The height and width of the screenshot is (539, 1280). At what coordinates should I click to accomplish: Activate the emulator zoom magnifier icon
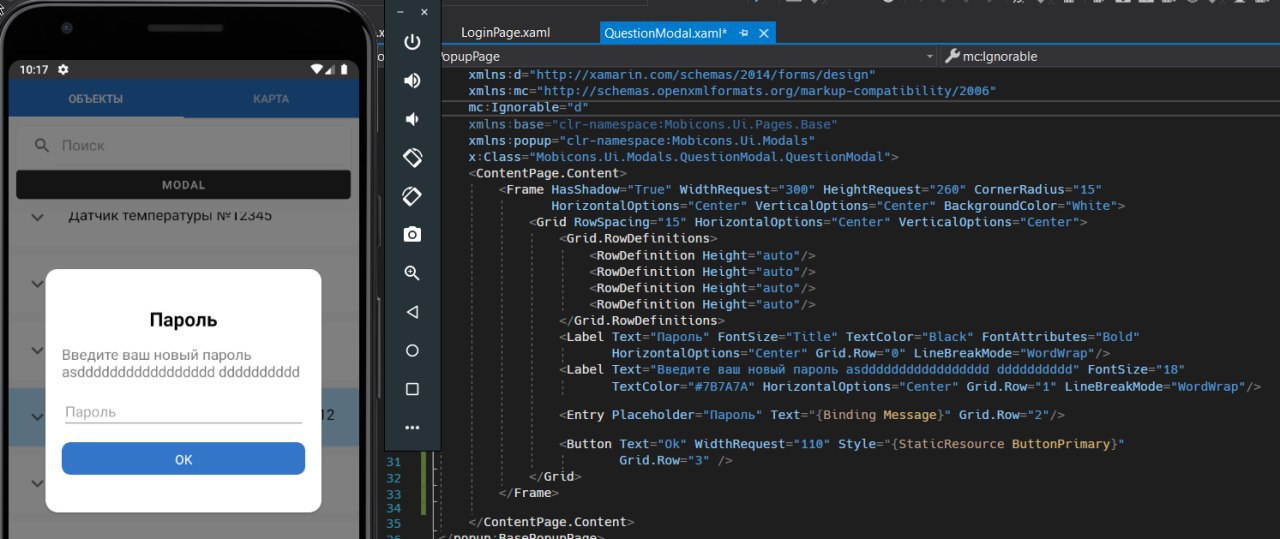(x=412, y=273)
